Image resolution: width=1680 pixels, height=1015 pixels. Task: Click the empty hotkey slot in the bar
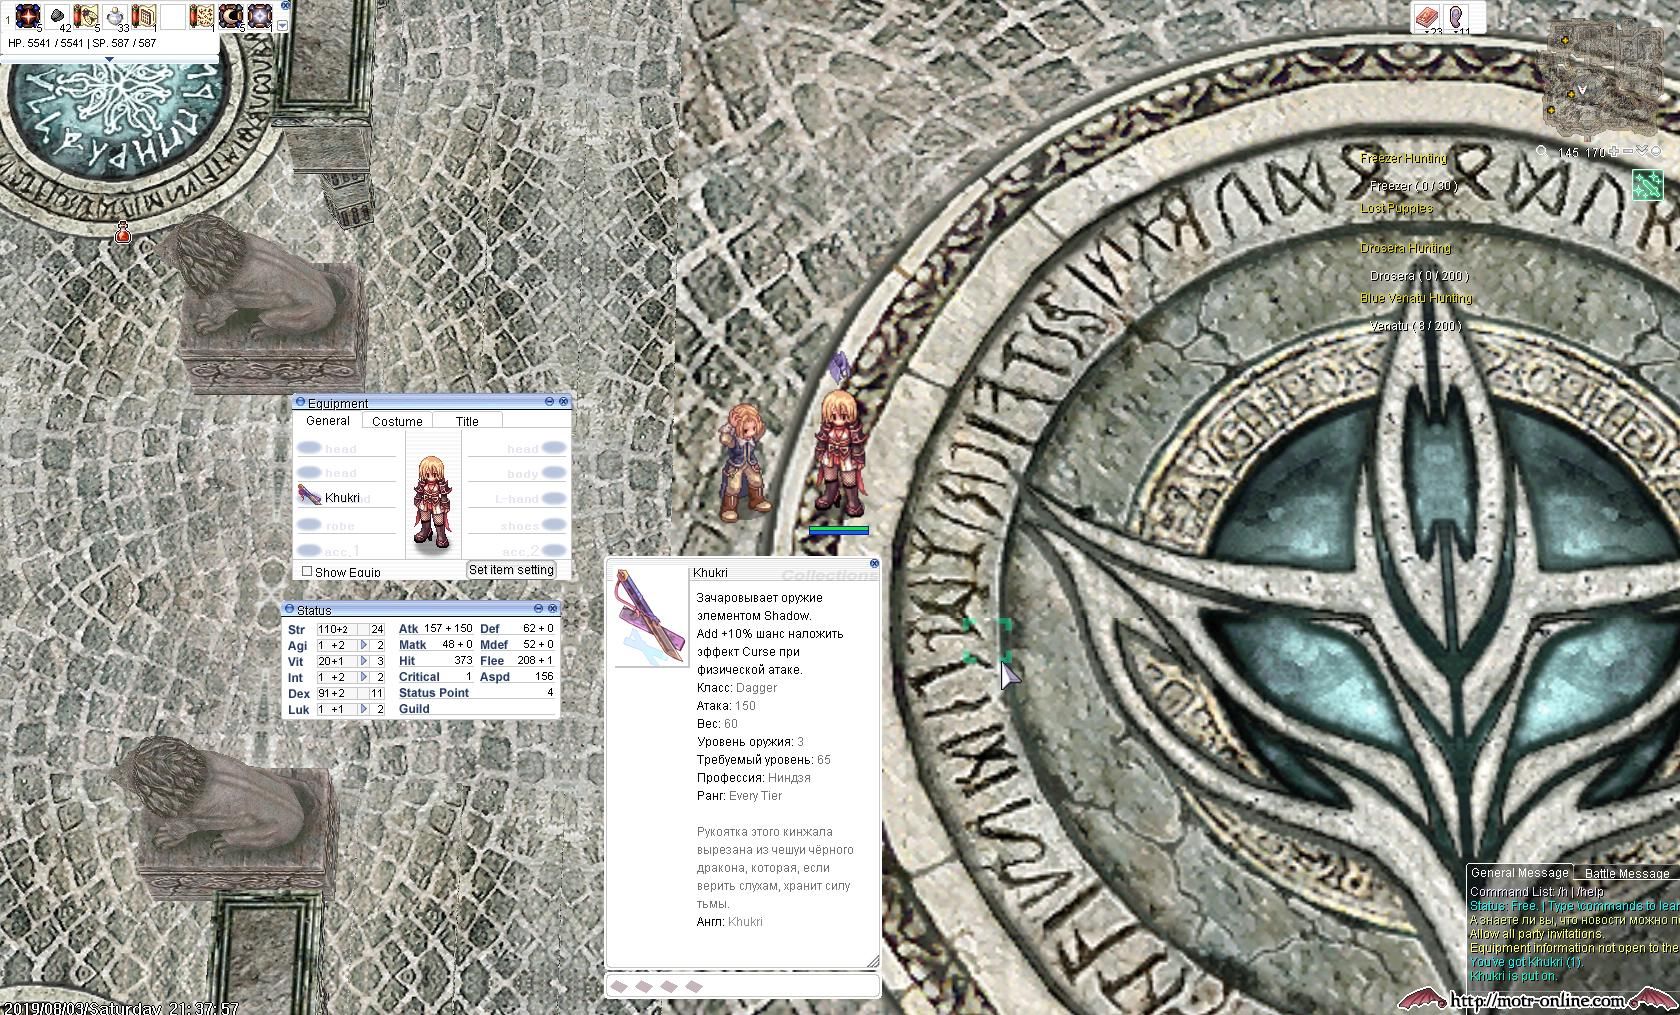coord(172,16)
